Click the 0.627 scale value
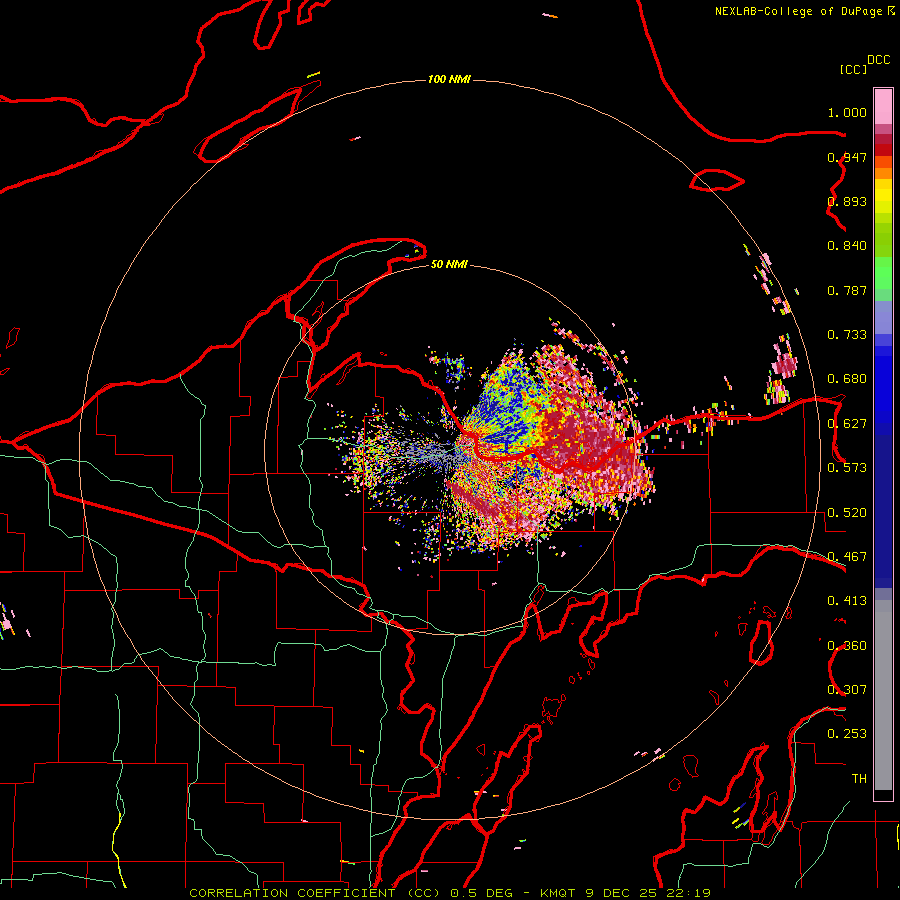This screenshot has height=900, width=900. click(x=847, y=424)
